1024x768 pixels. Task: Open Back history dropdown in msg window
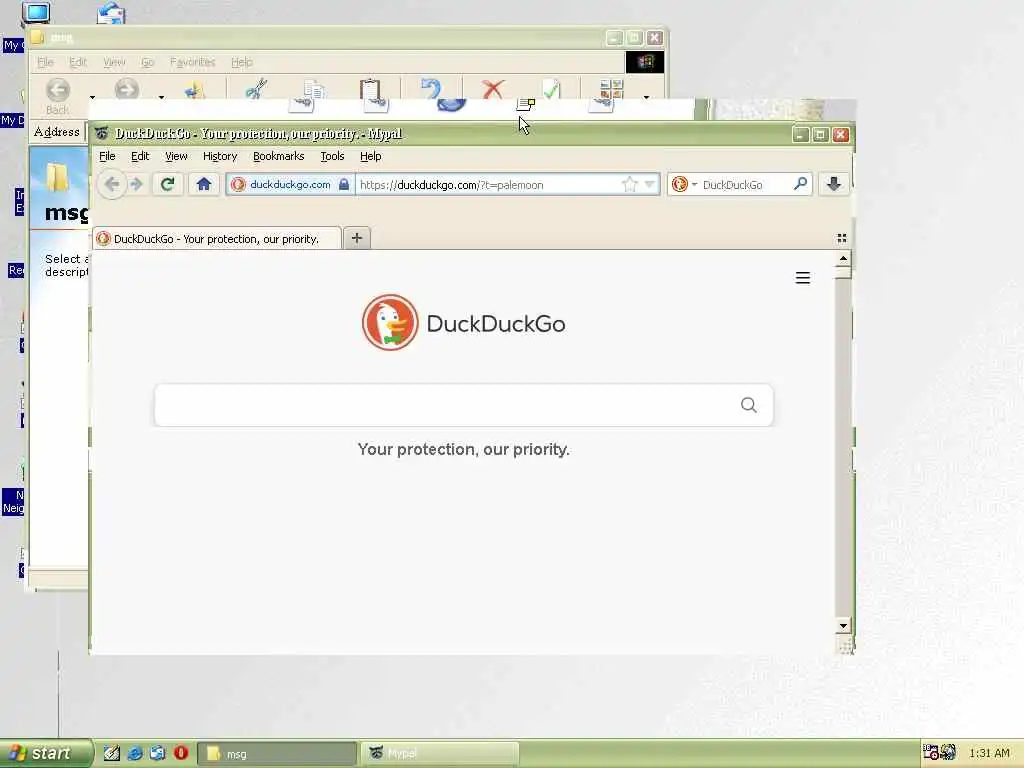pyautogui.click(x=92, y=97)
